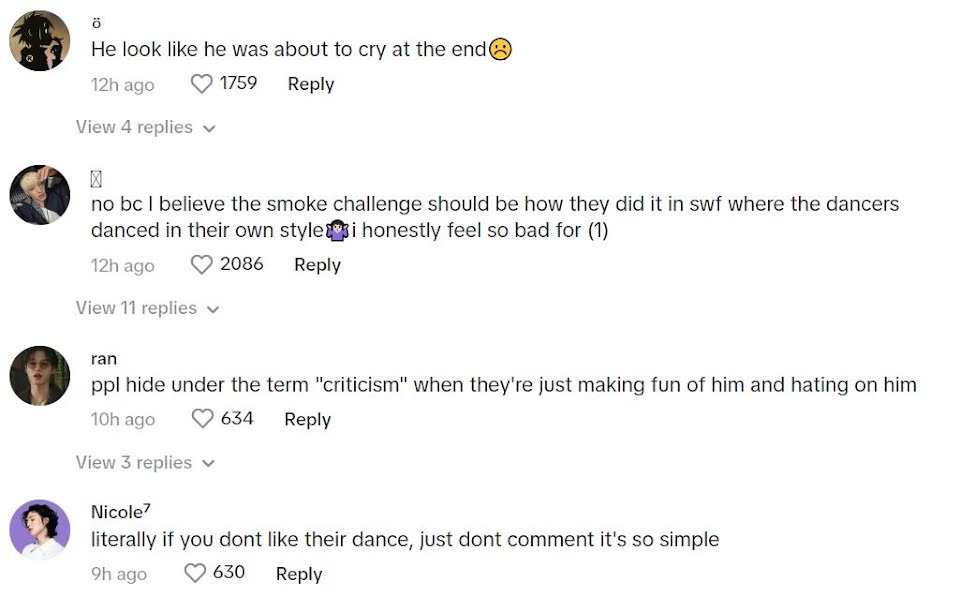960x597 pixels.
Task: Expand View 11 replies
Action: pos(147,308)
